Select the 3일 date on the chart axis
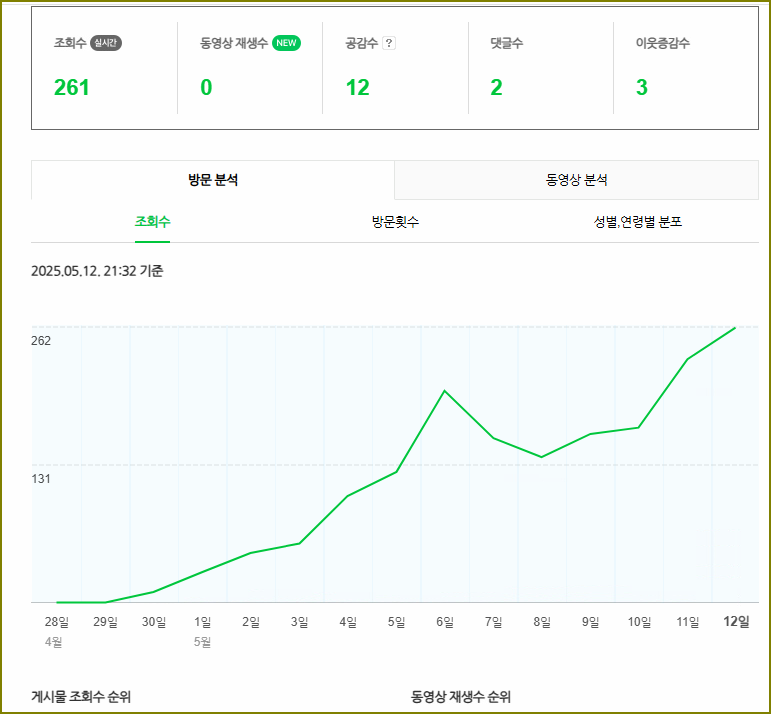 [x=299, y=622]
